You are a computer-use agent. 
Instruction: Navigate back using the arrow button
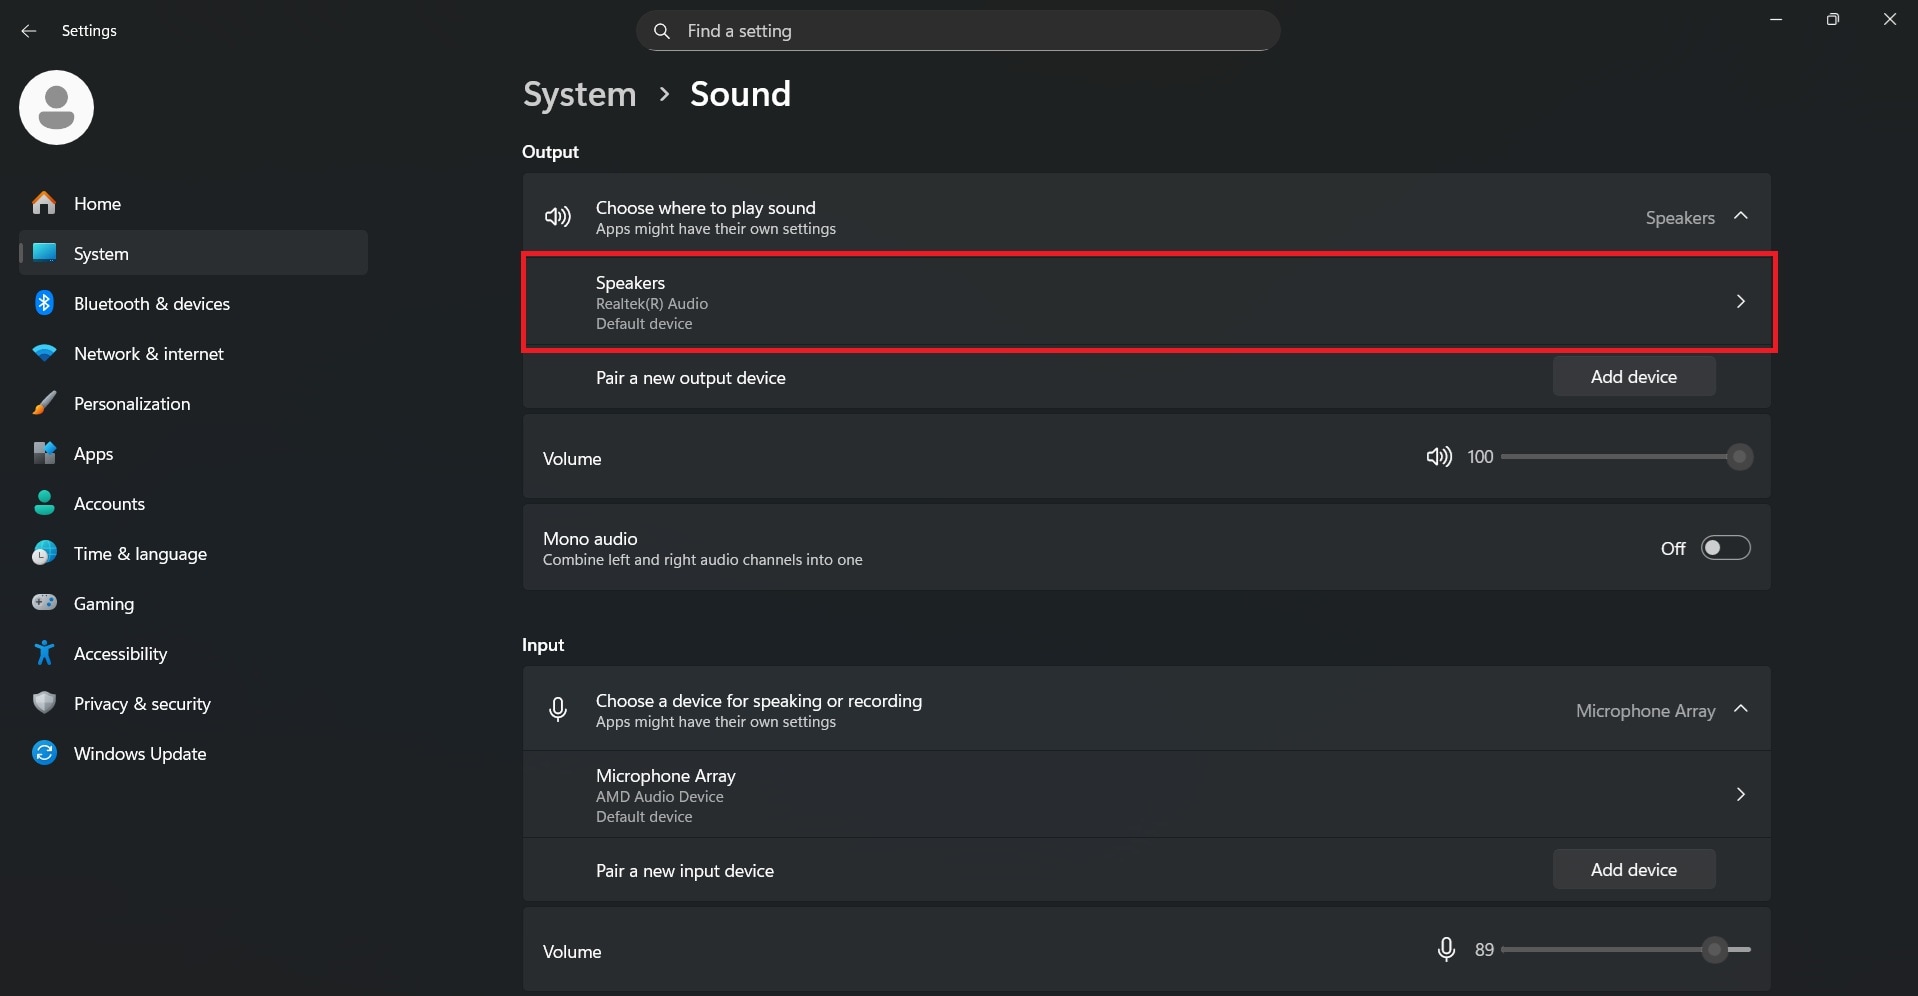[29, 31]
